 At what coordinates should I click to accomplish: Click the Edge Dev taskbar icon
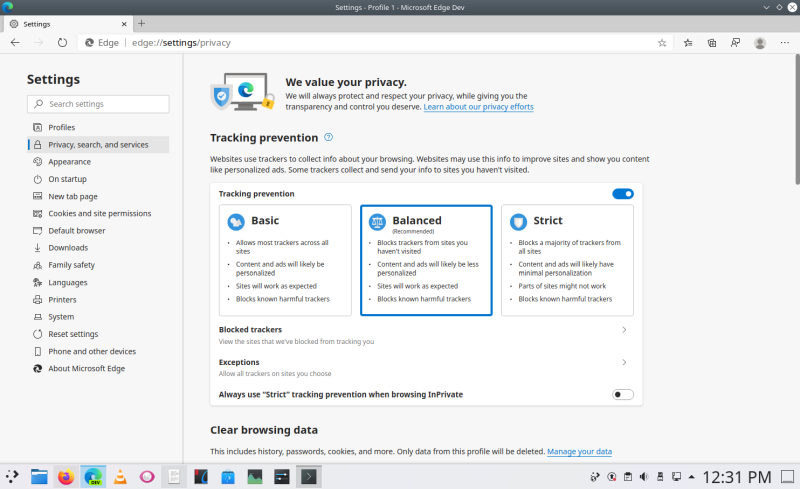coord(93,477)
